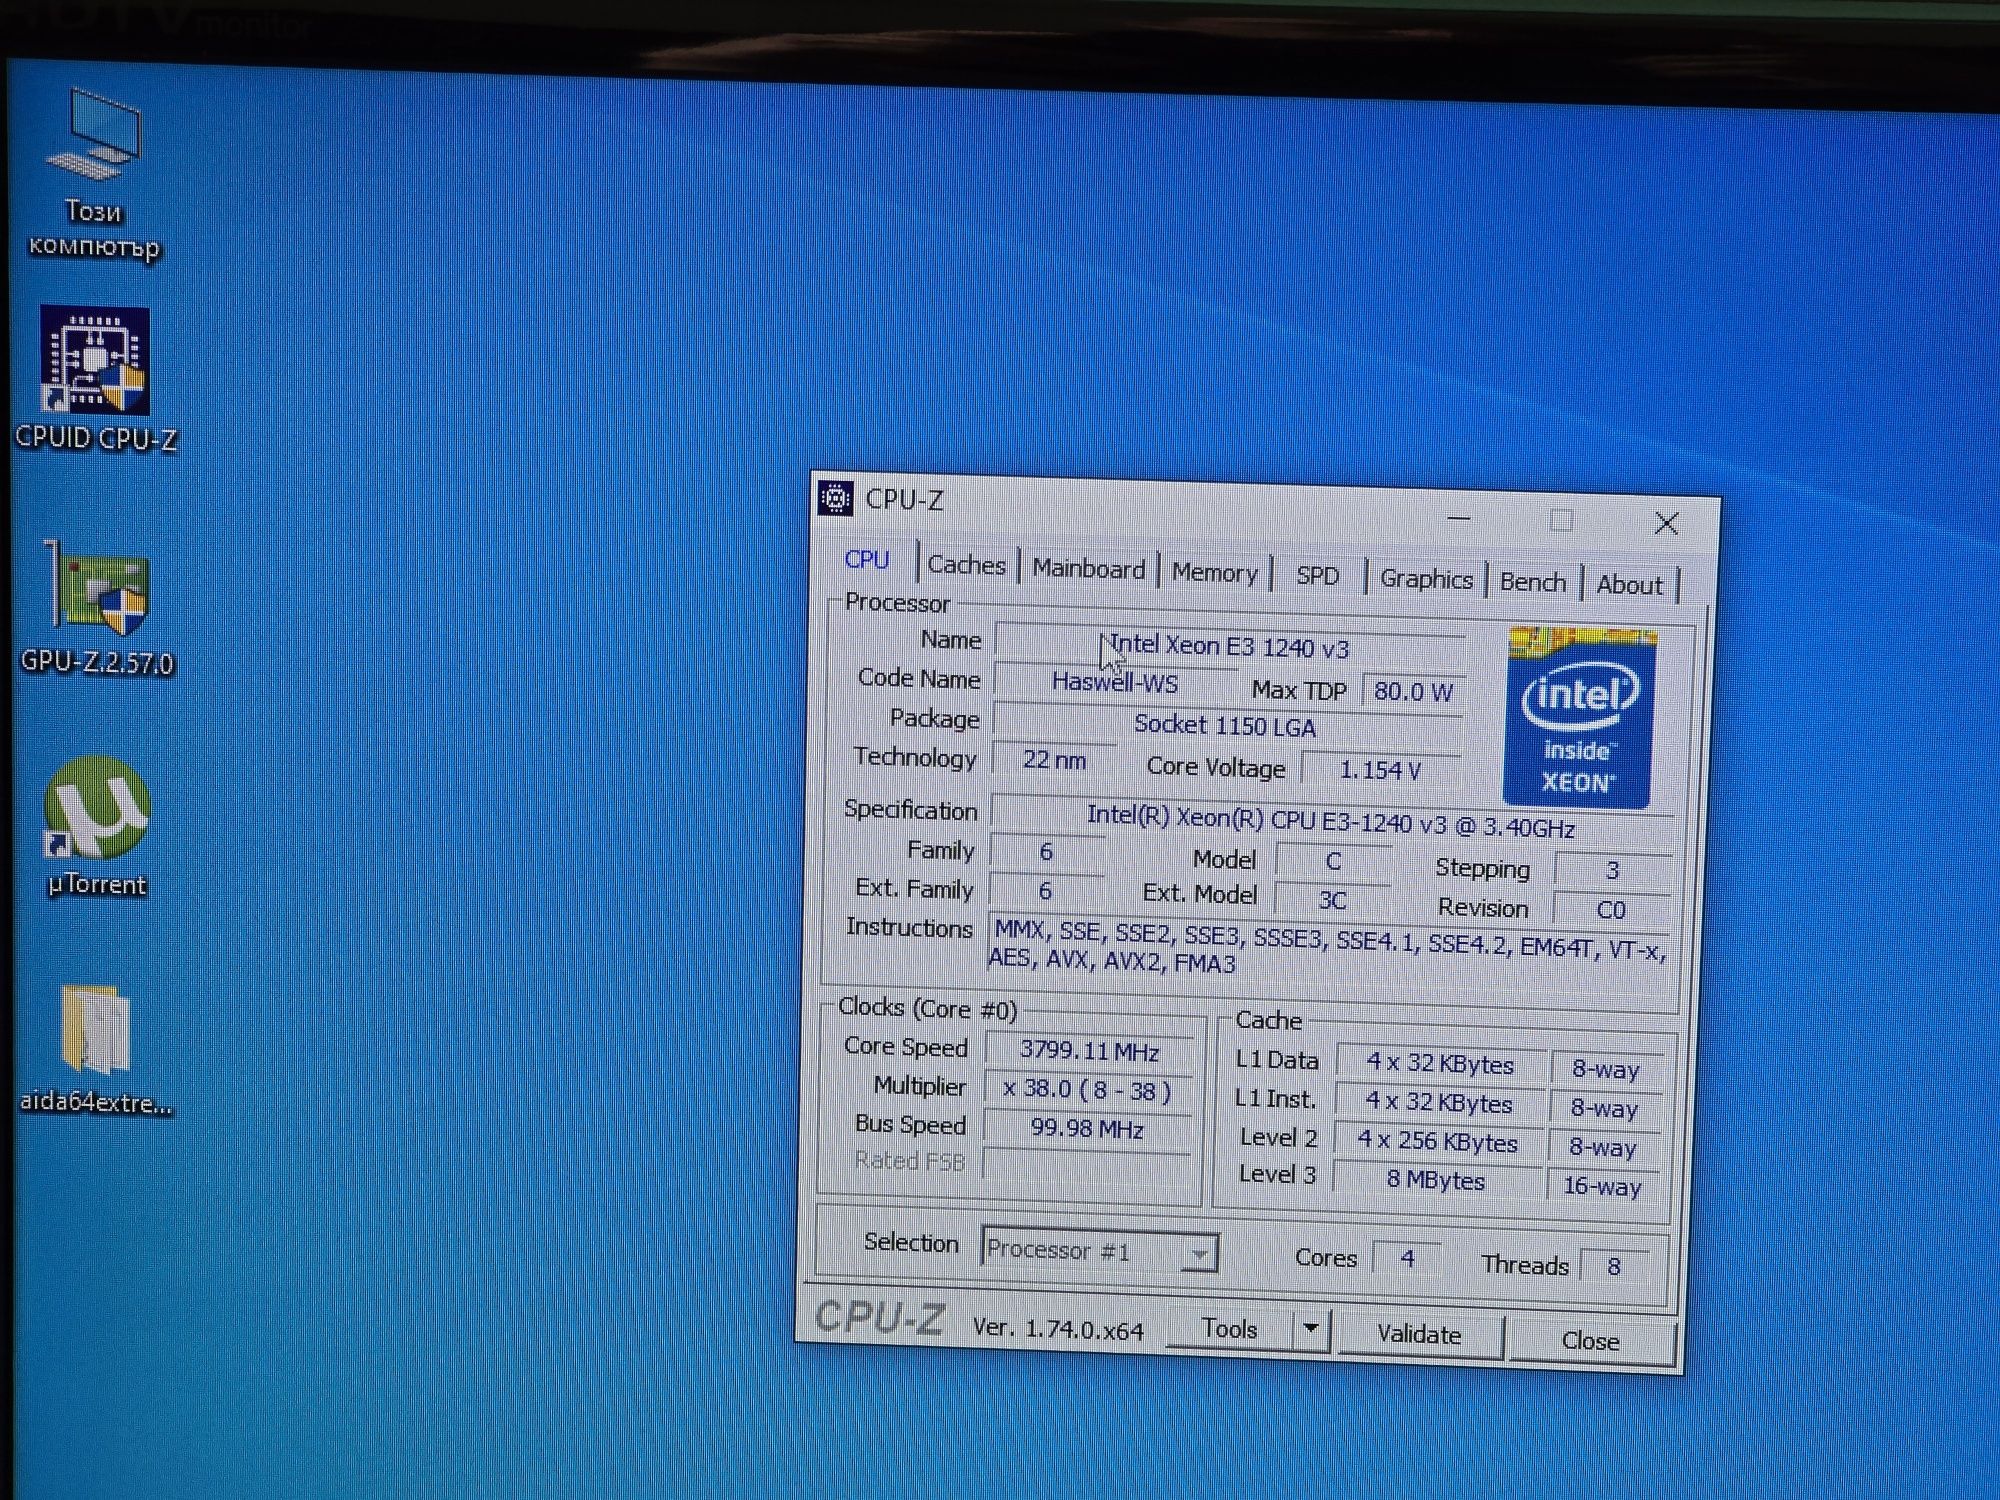Image resolution: width=2000 pixels, height=1500 pixels.
Task: Click the Revision value 'C0'
Action: tap(1610, 909)
